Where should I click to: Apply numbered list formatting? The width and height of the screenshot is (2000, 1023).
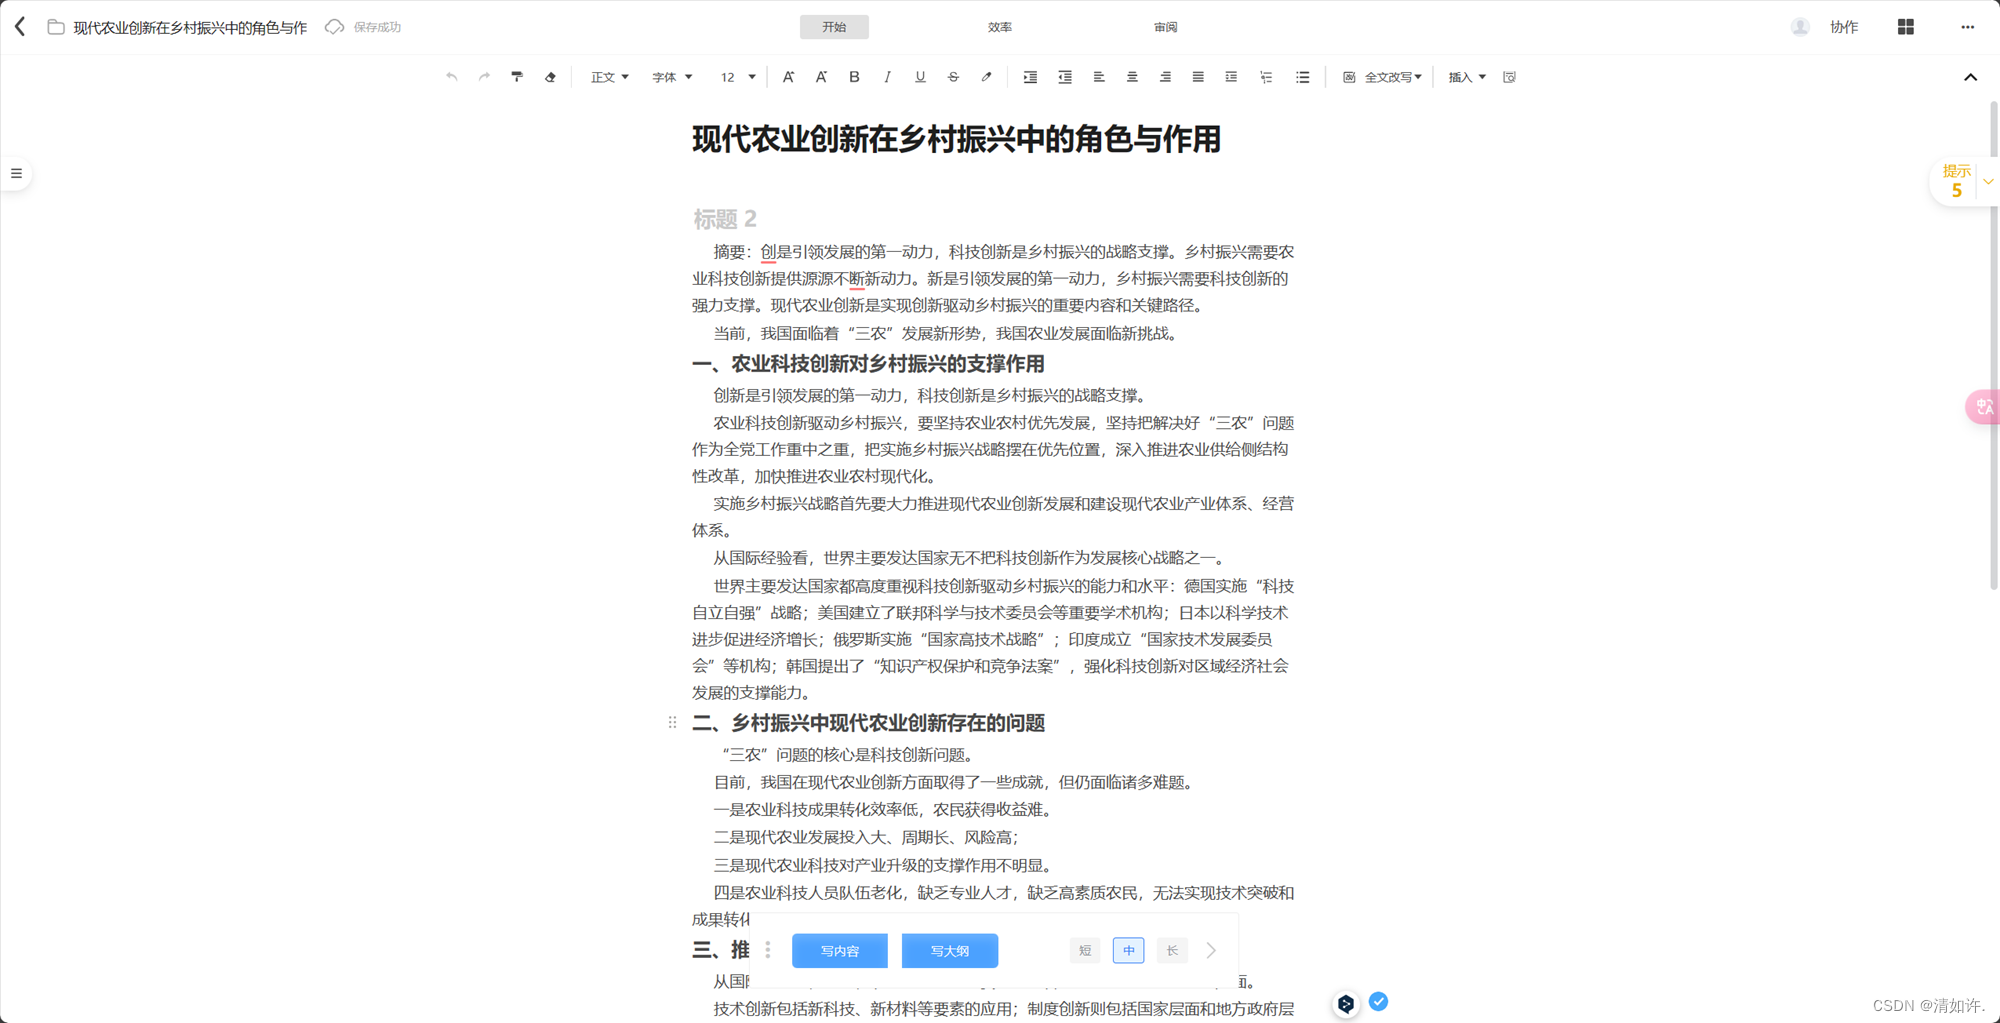tap(1266, 77)
